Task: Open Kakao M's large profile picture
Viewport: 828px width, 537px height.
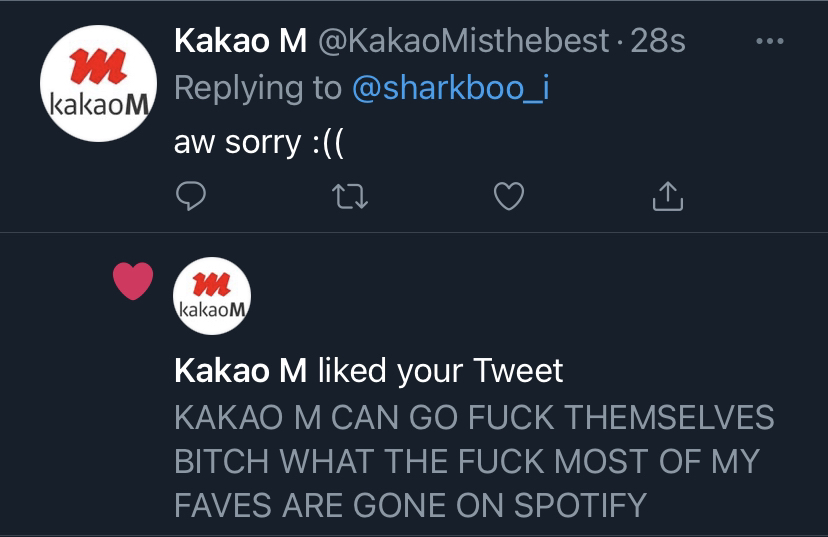Action: (x=98, y=83)
